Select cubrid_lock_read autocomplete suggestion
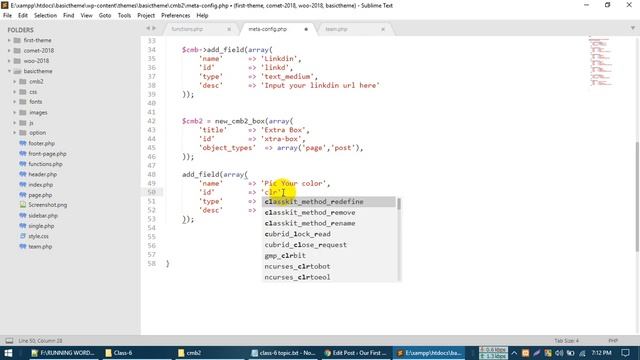 [x=329, y=234]
